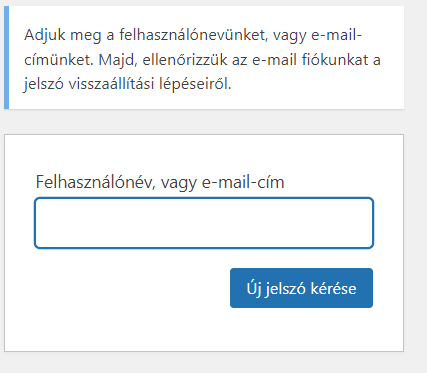Click the Felhasználónév, vagy e-mail-cím label text
This screenshot has height=373, width=427.
tap(160, 182)
